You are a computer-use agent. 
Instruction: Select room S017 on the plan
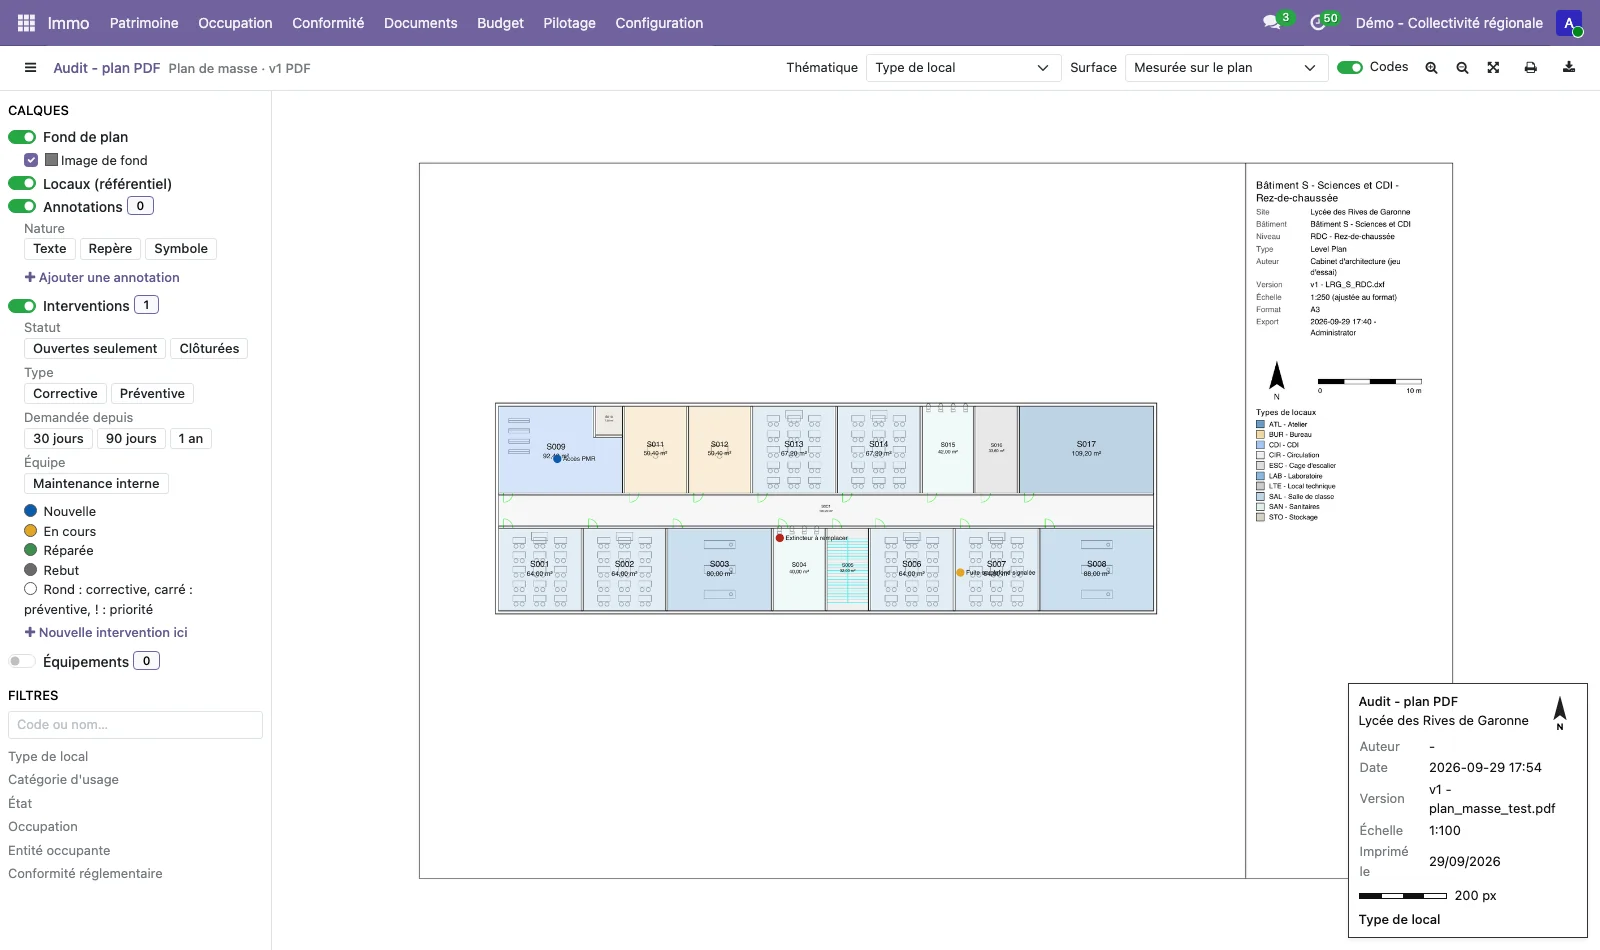click(1086, 449)
